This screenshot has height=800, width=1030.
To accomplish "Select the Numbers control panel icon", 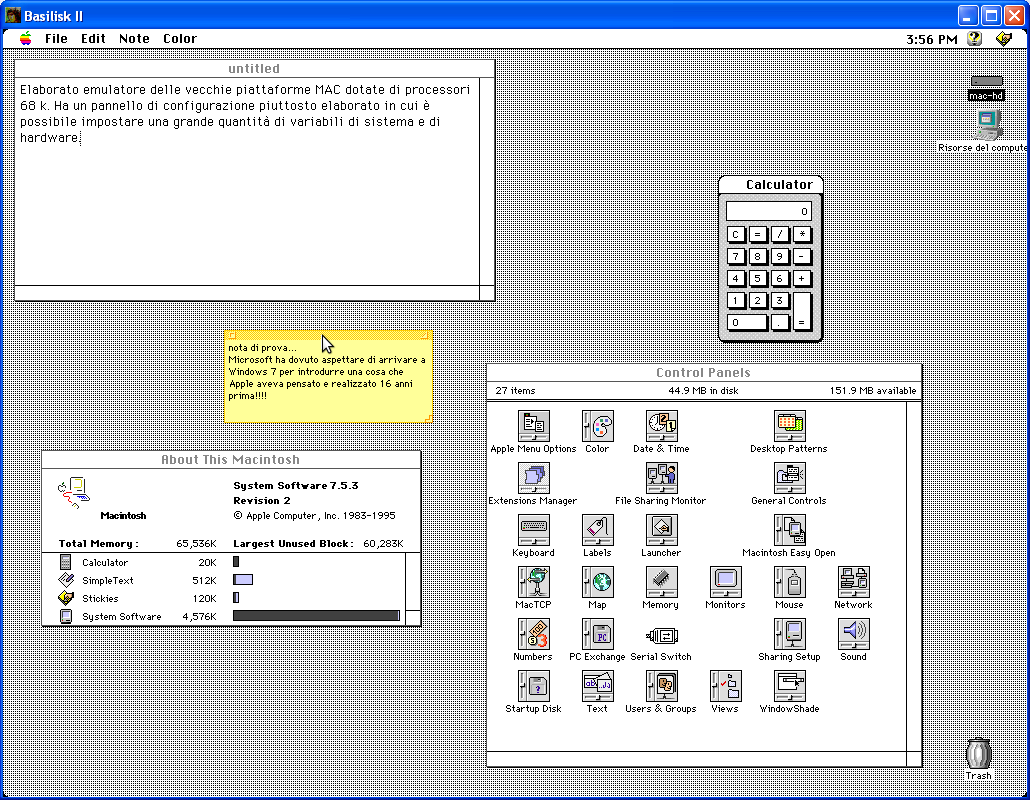I will (x=533, y=633).
